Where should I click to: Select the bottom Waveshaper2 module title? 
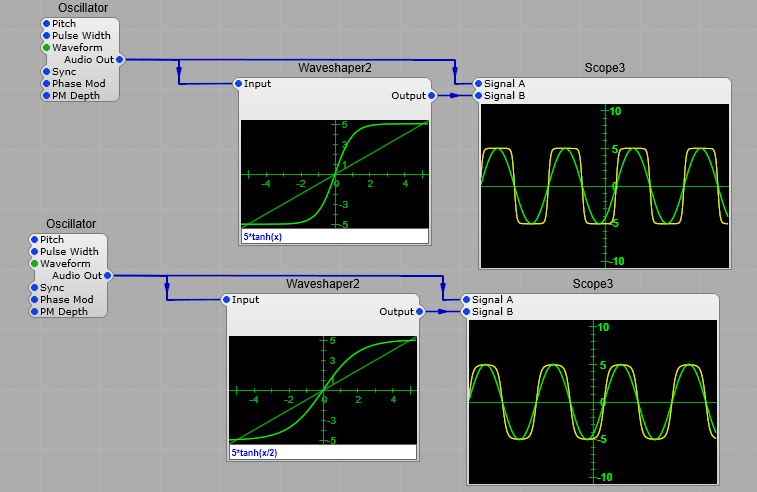(x=322, y=284)
